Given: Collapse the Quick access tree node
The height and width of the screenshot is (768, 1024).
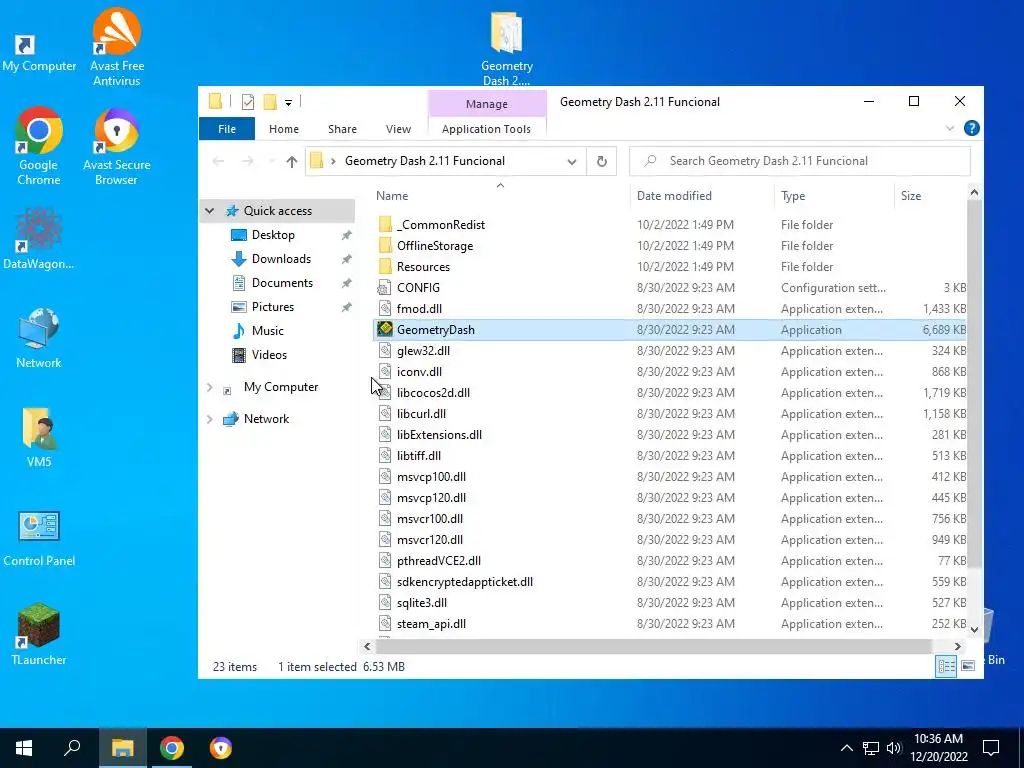Looking at the screenshot, I should (210, 211).
